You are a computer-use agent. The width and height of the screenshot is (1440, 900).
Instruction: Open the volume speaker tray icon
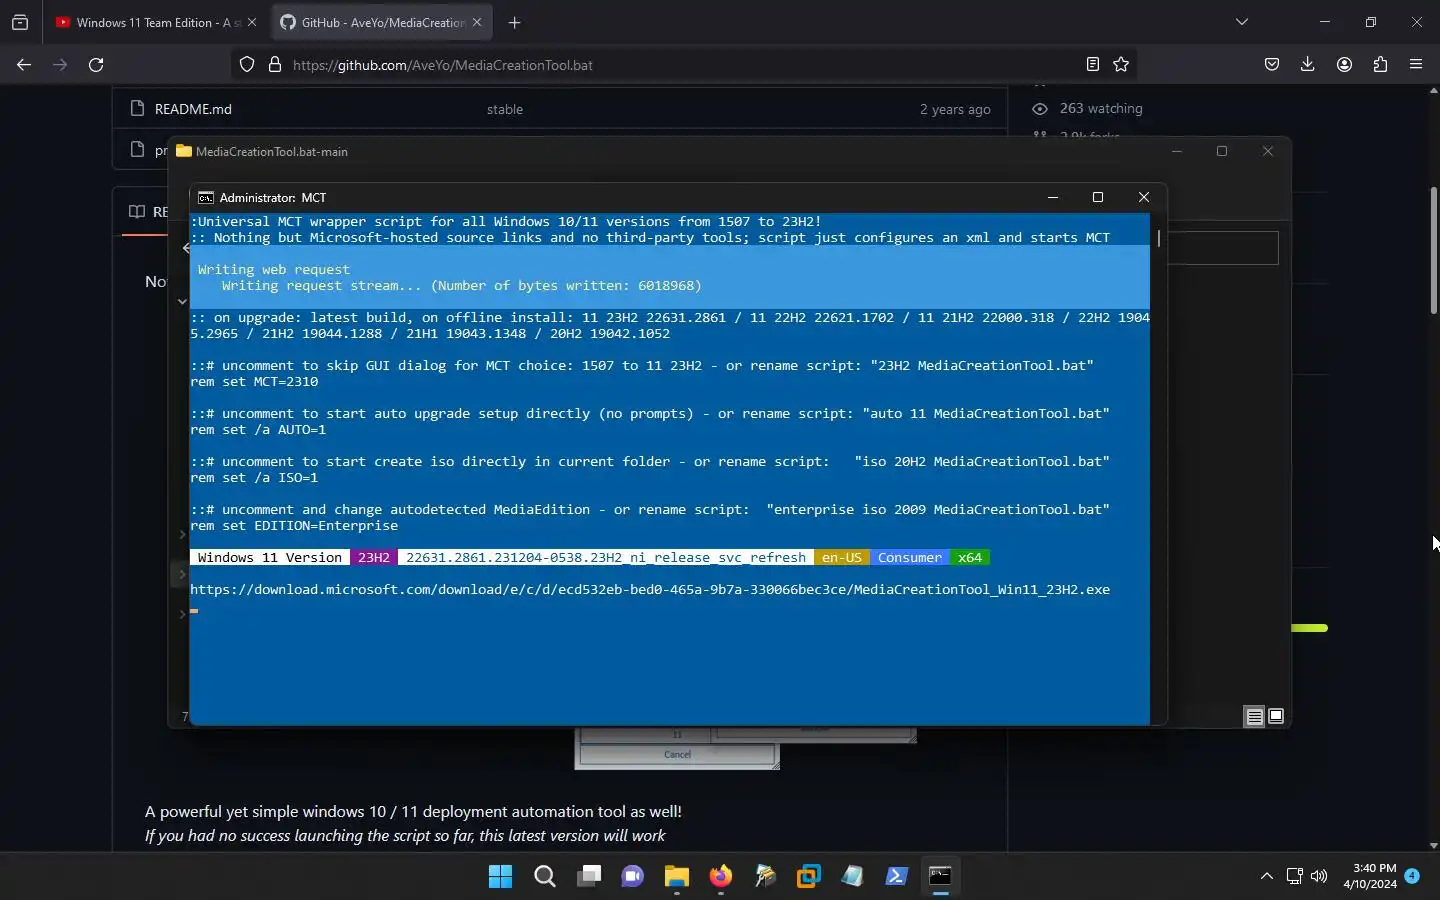(x=1319, y=876)
